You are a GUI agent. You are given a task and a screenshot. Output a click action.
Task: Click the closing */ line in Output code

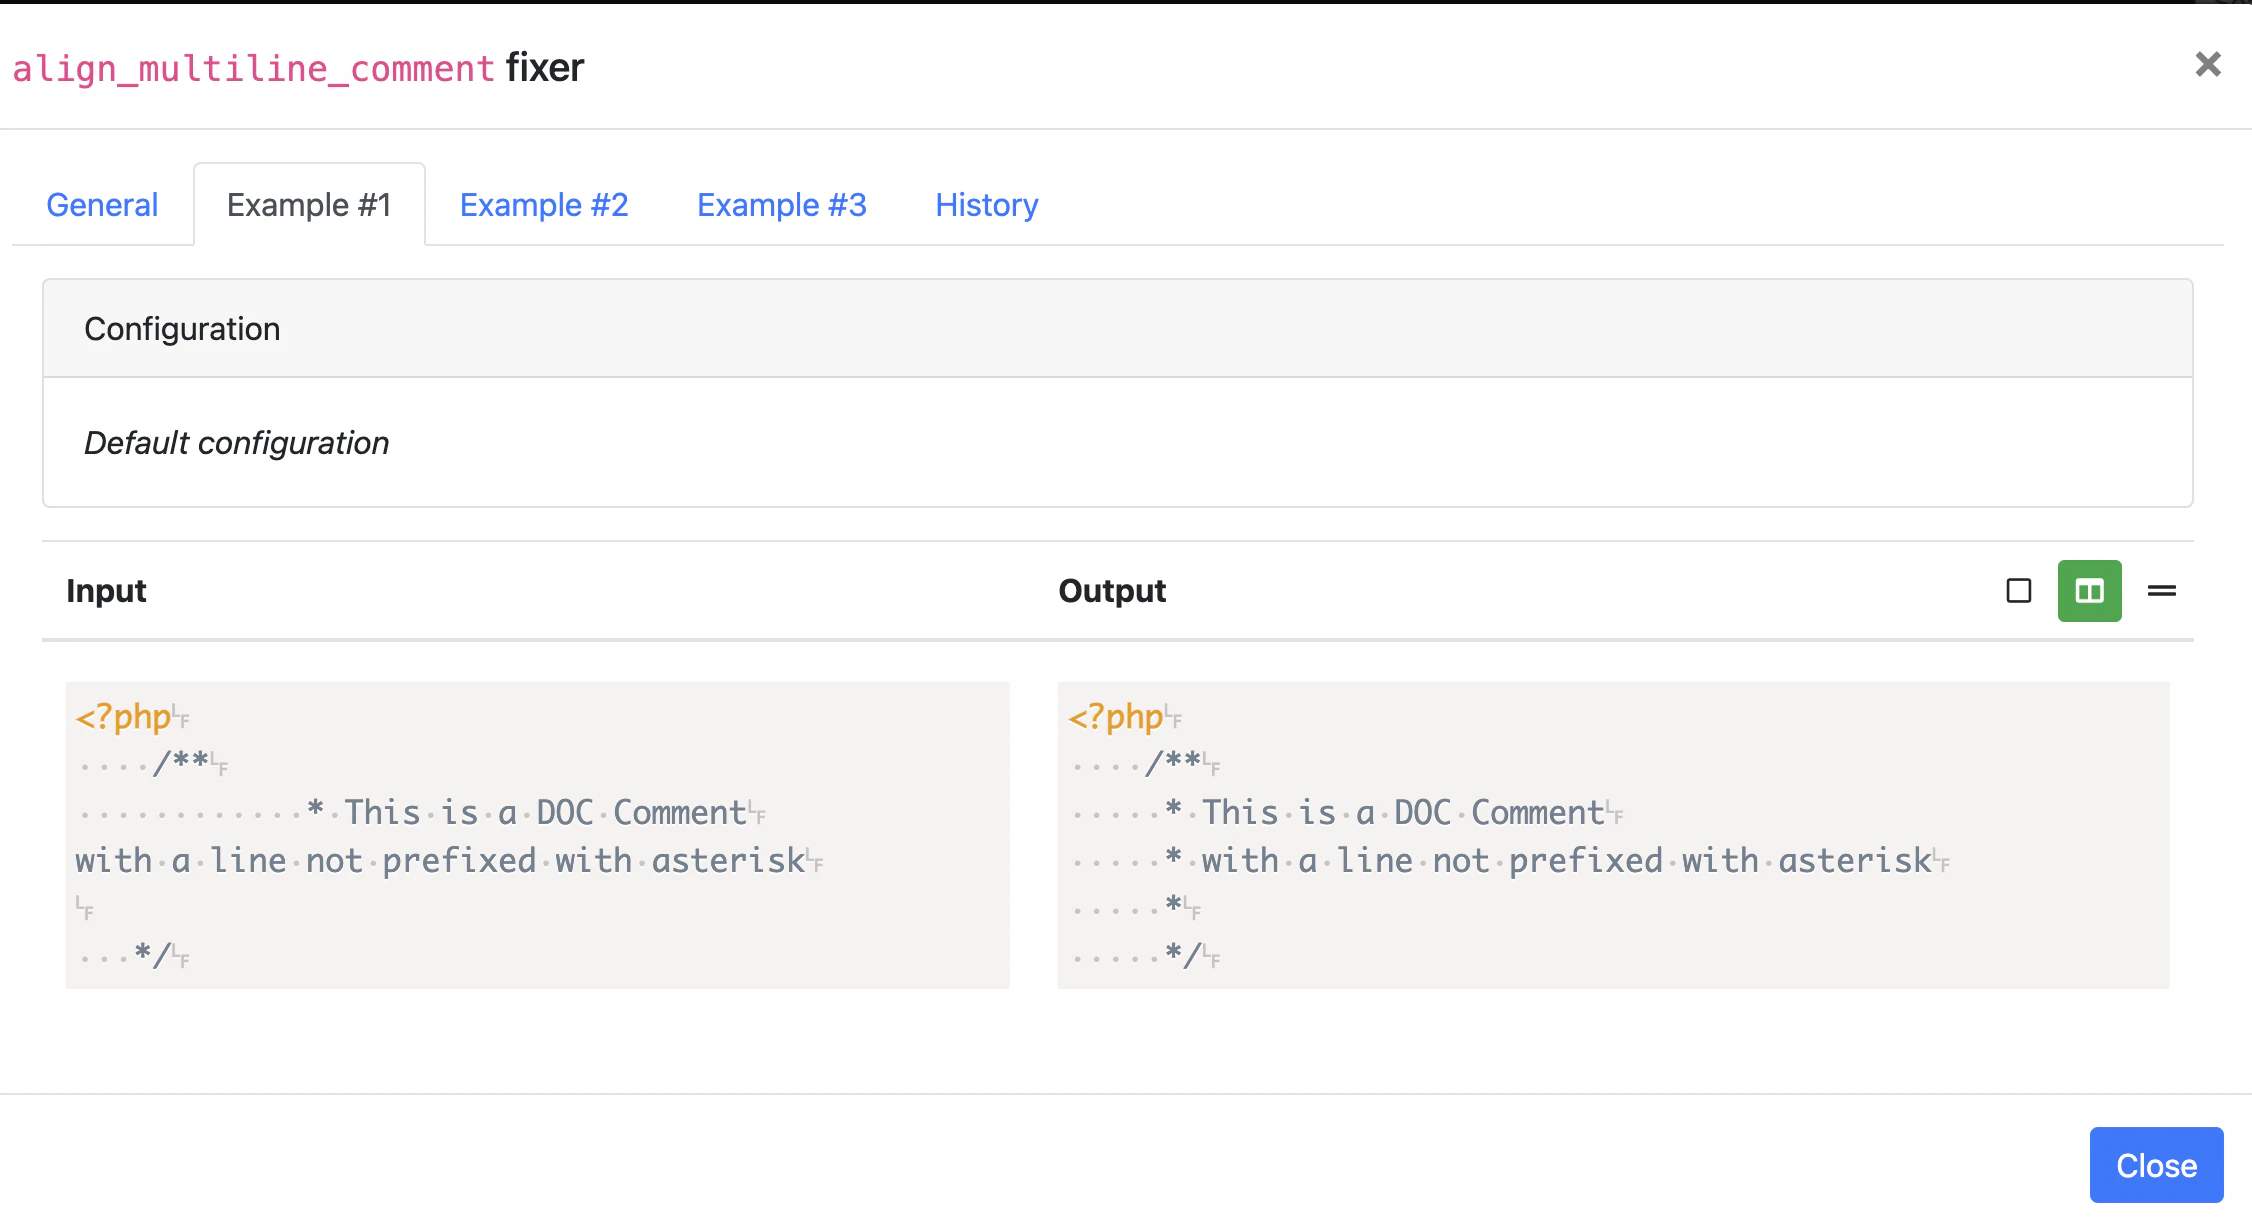[x=1144, y=956]
